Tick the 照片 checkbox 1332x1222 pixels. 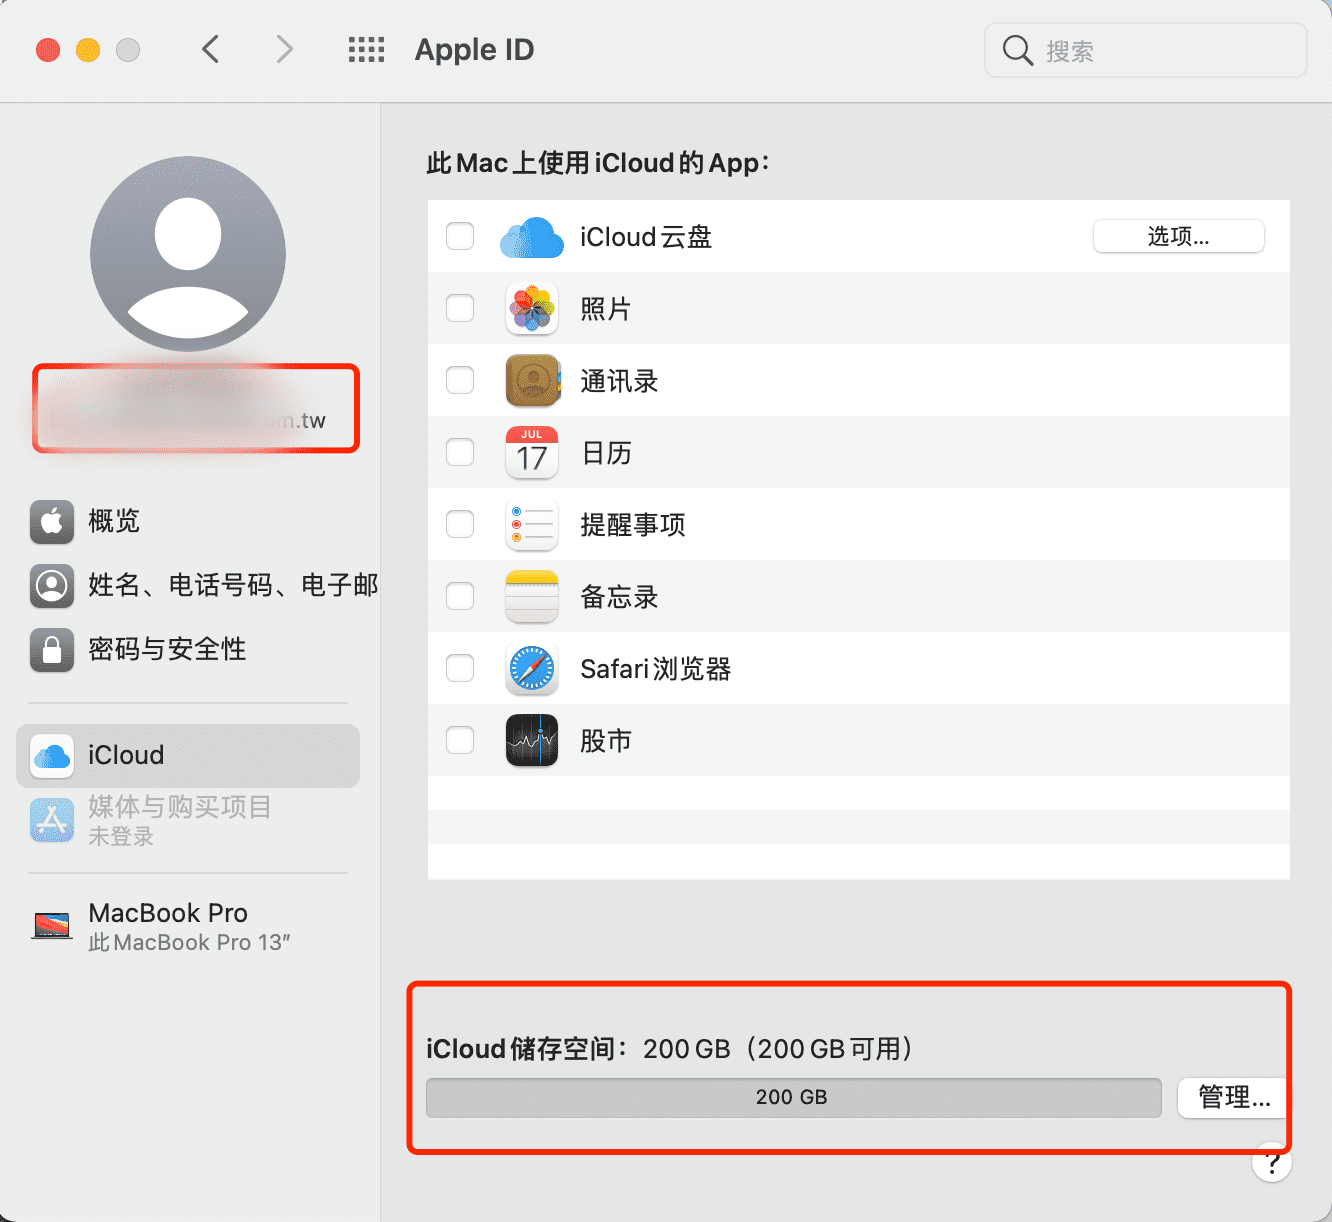click(x=460, y=309)
